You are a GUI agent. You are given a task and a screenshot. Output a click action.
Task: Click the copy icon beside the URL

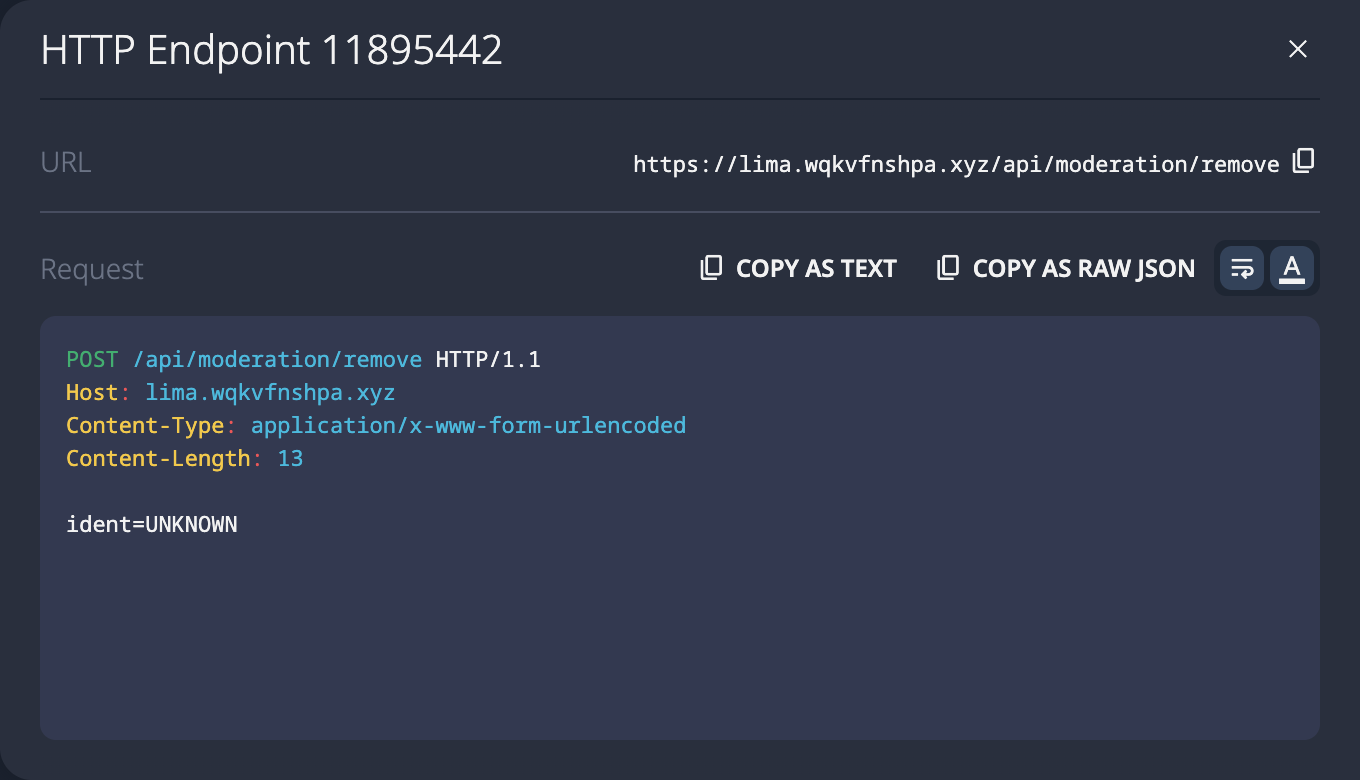[1304, 161]
